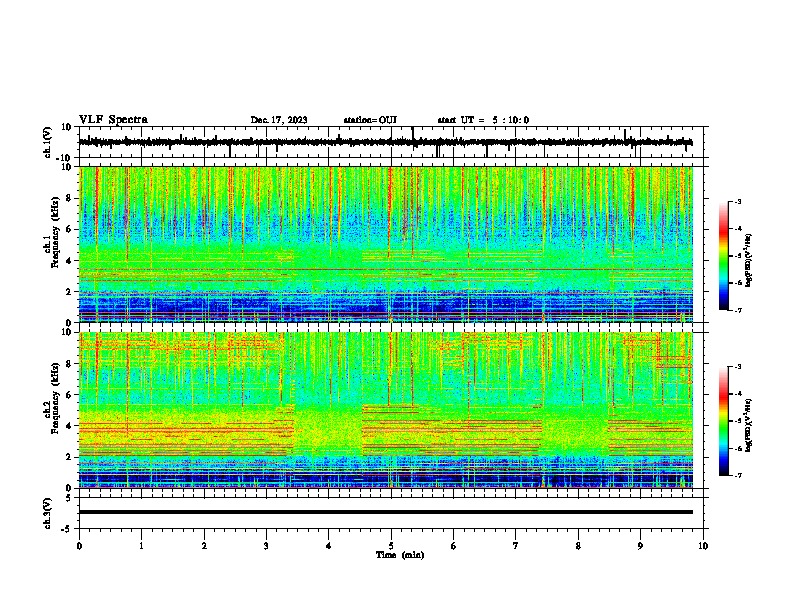The width and height of the screenshot is (792, 612).
Task: Click the "Time (min)" x-axis label
Action: click(x=400, y=555)
